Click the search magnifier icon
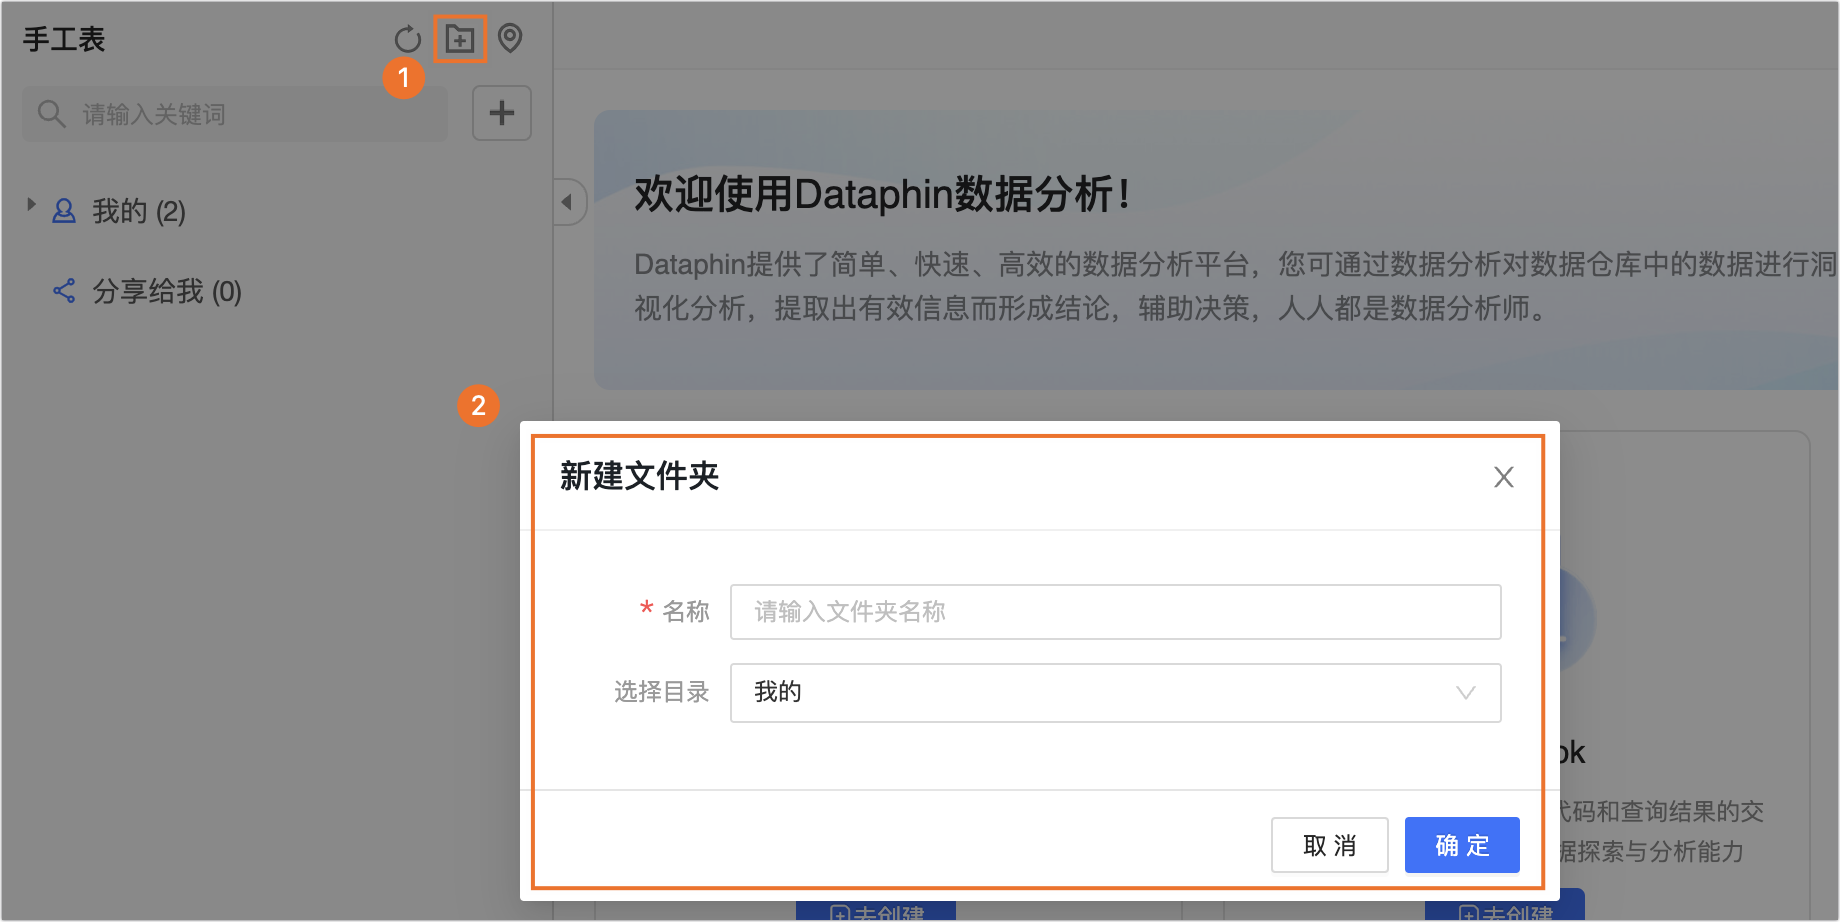 point(51,114)
